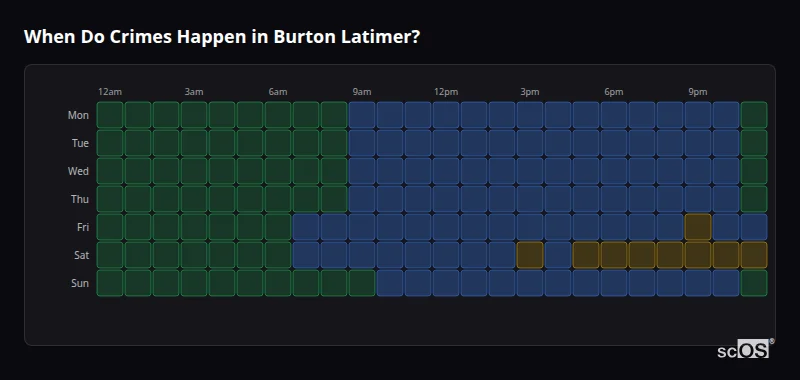Select the Saturday 12am green cell

[x=110, y=255]
